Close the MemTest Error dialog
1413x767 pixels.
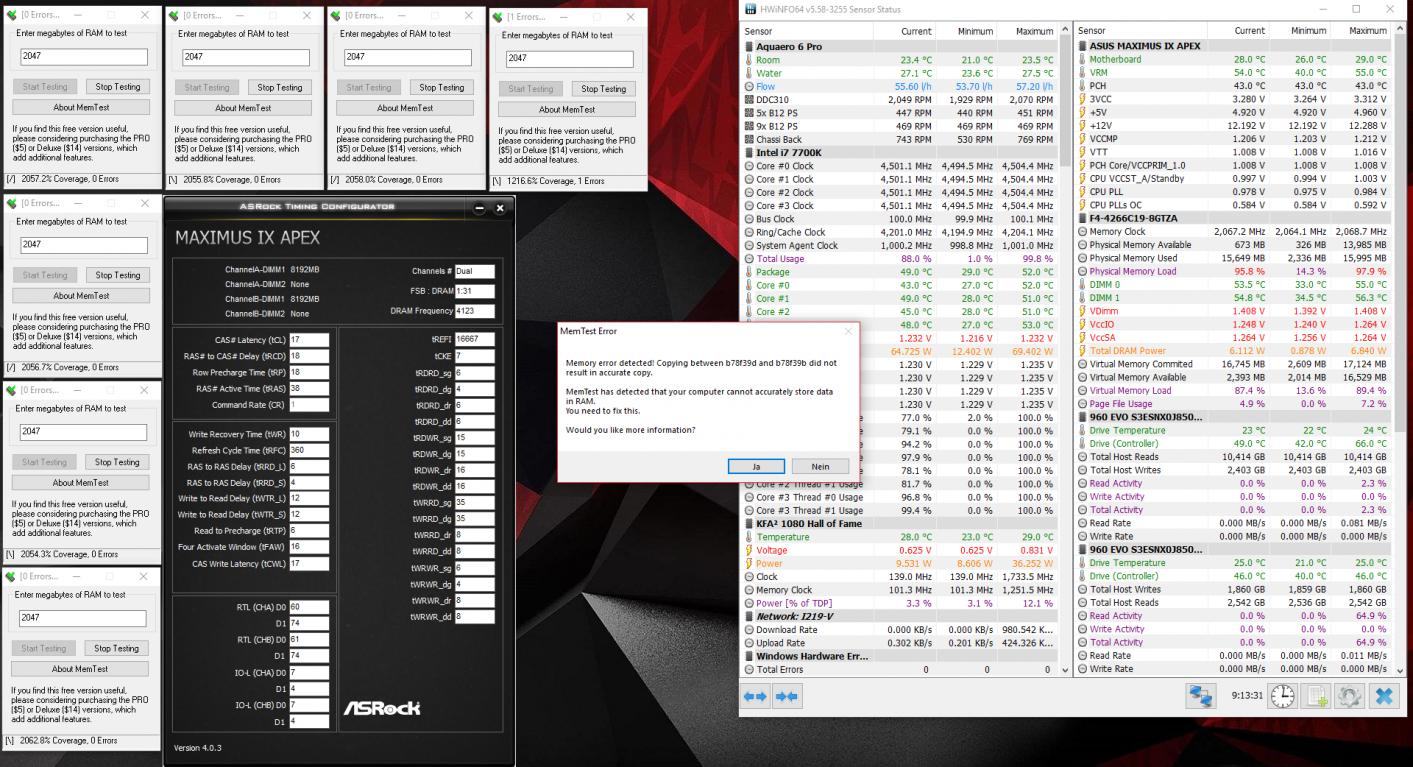coord(849,331)
